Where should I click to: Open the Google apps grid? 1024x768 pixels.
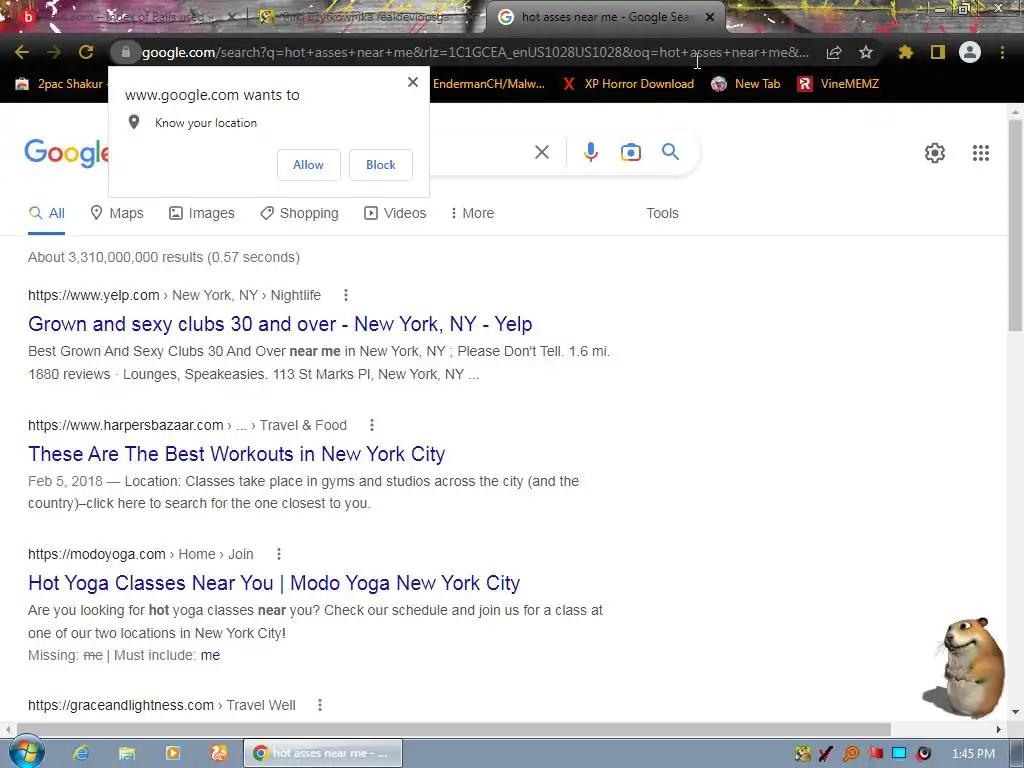pyautogui.click(x=981, y=153)
